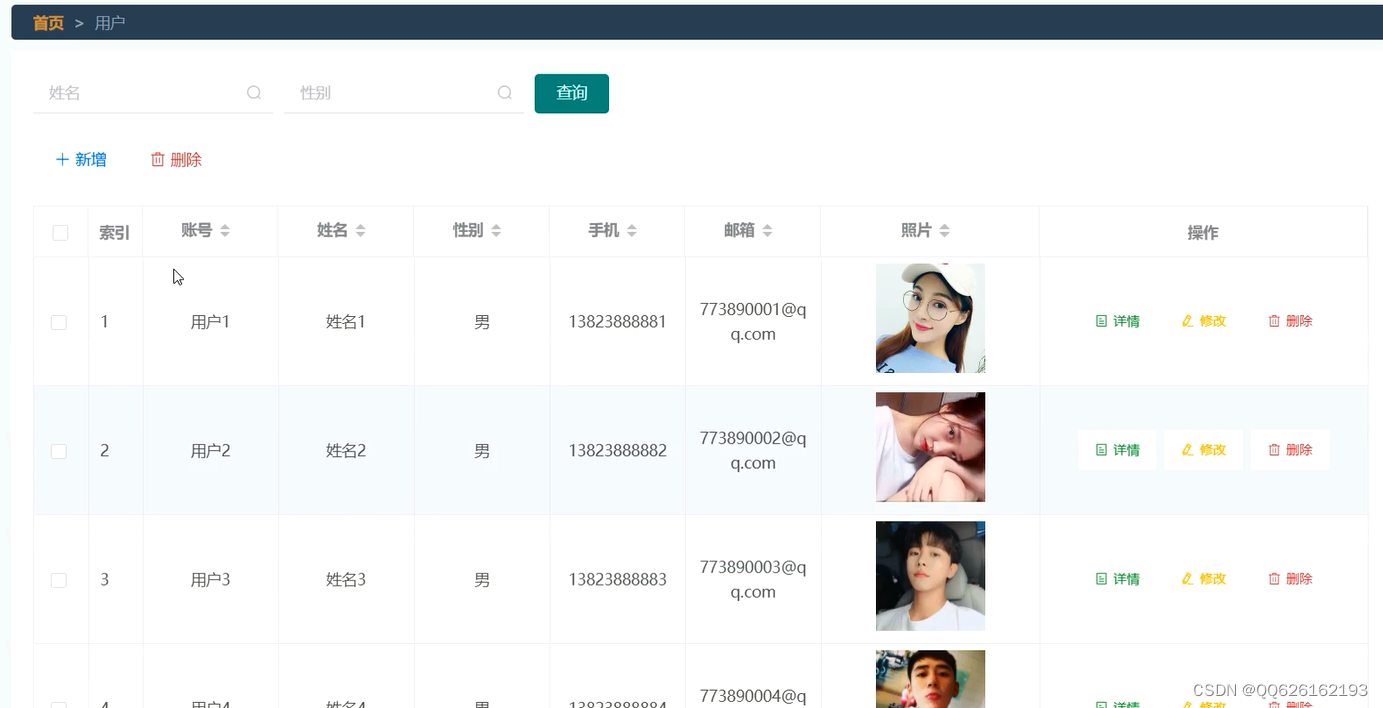Go to 首页 in breadcrumb
1383x708 pixels.
coord(48,22)
